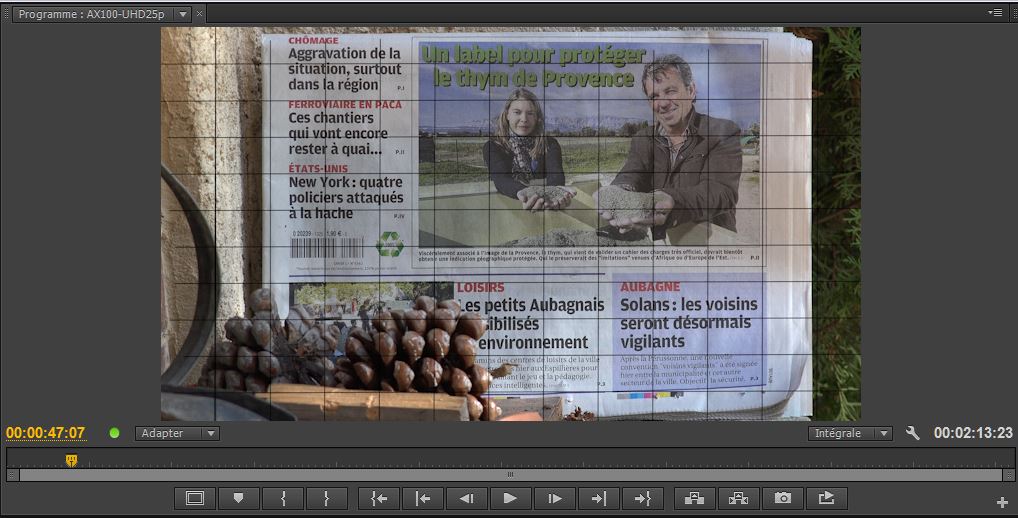Image resolution: width=1018 pixels, height=518 pixels.
Task: Click the left handle of the zoom scroll bar
Action: 12,475
